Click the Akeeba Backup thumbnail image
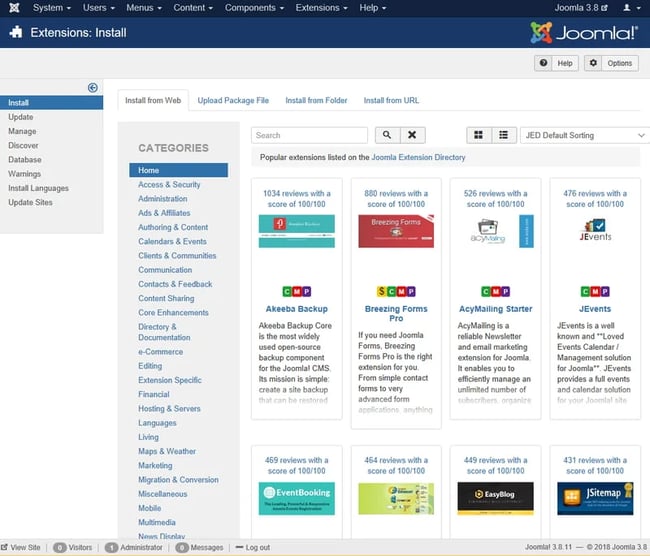 click(x=296, y=231)
